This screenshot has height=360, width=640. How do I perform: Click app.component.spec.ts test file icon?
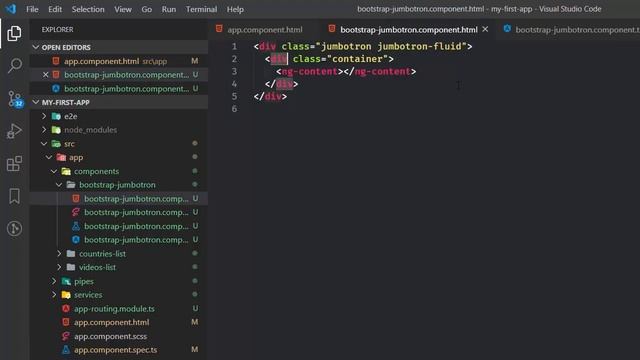66,350
